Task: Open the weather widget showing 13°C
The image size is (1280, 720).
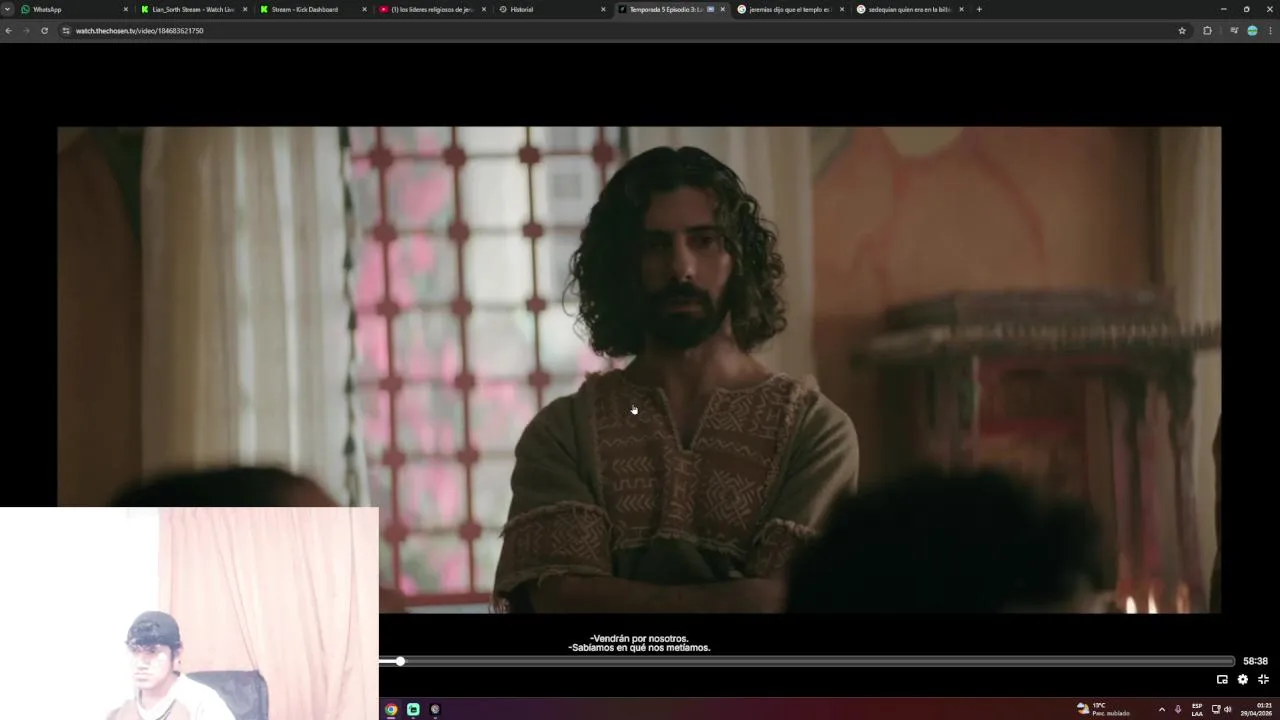Action: (1103, 709)
